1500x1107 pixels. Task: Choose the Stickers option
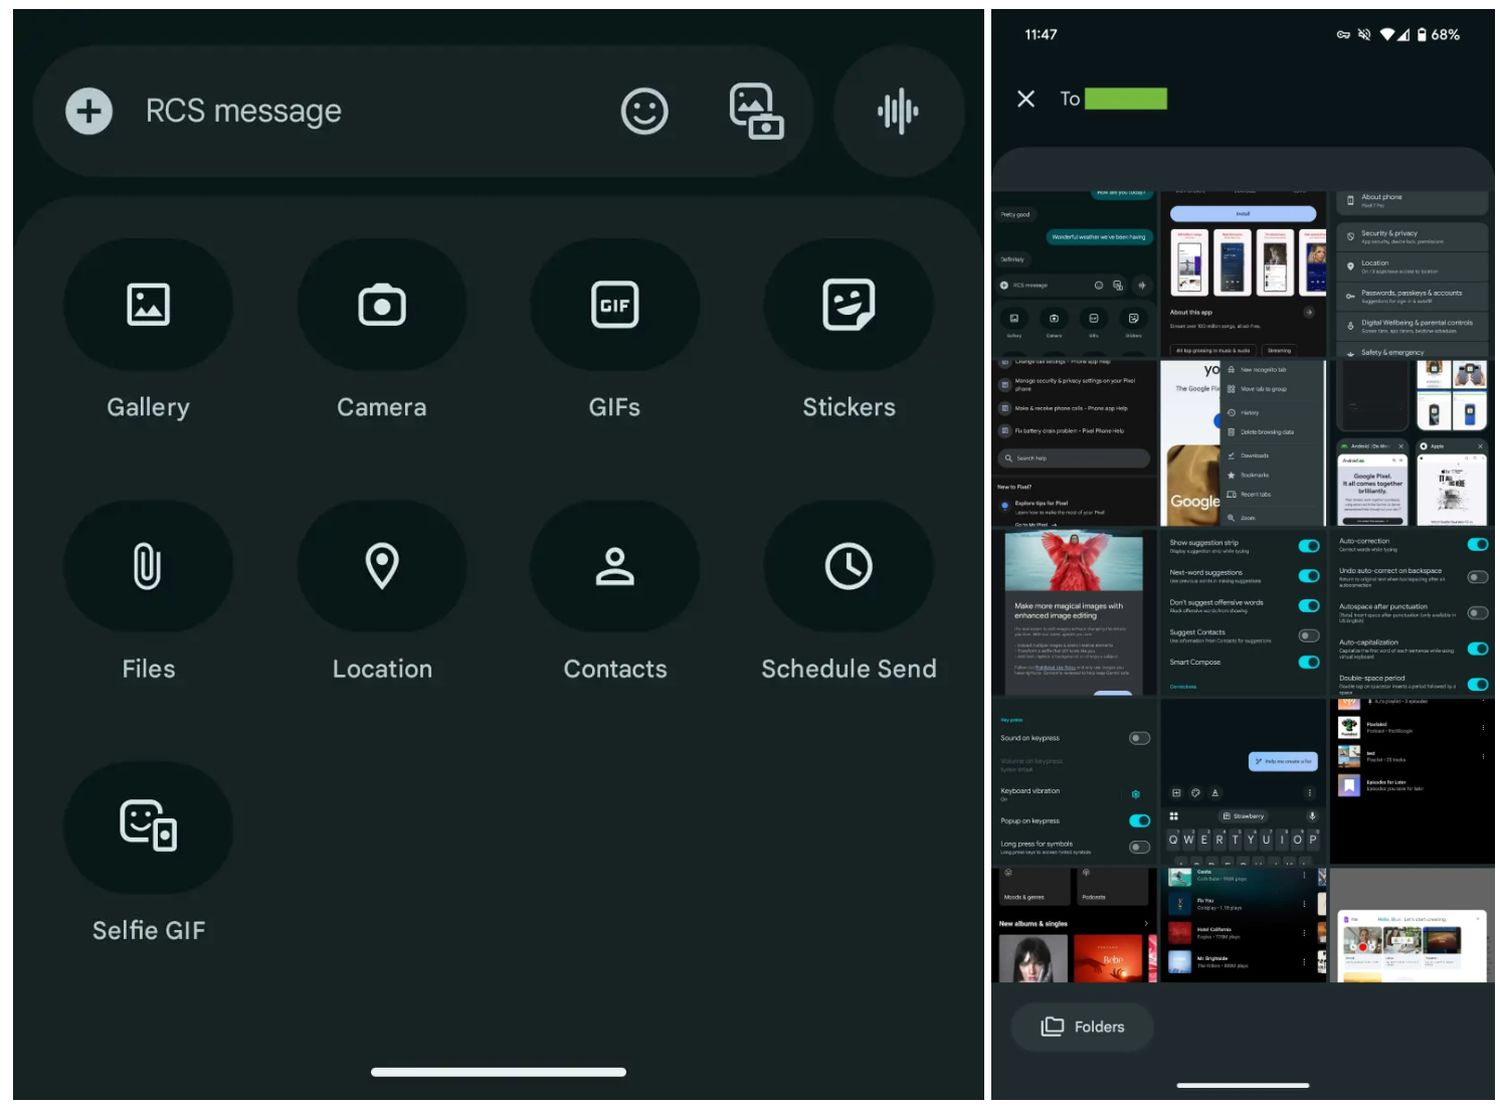[848, 305]
